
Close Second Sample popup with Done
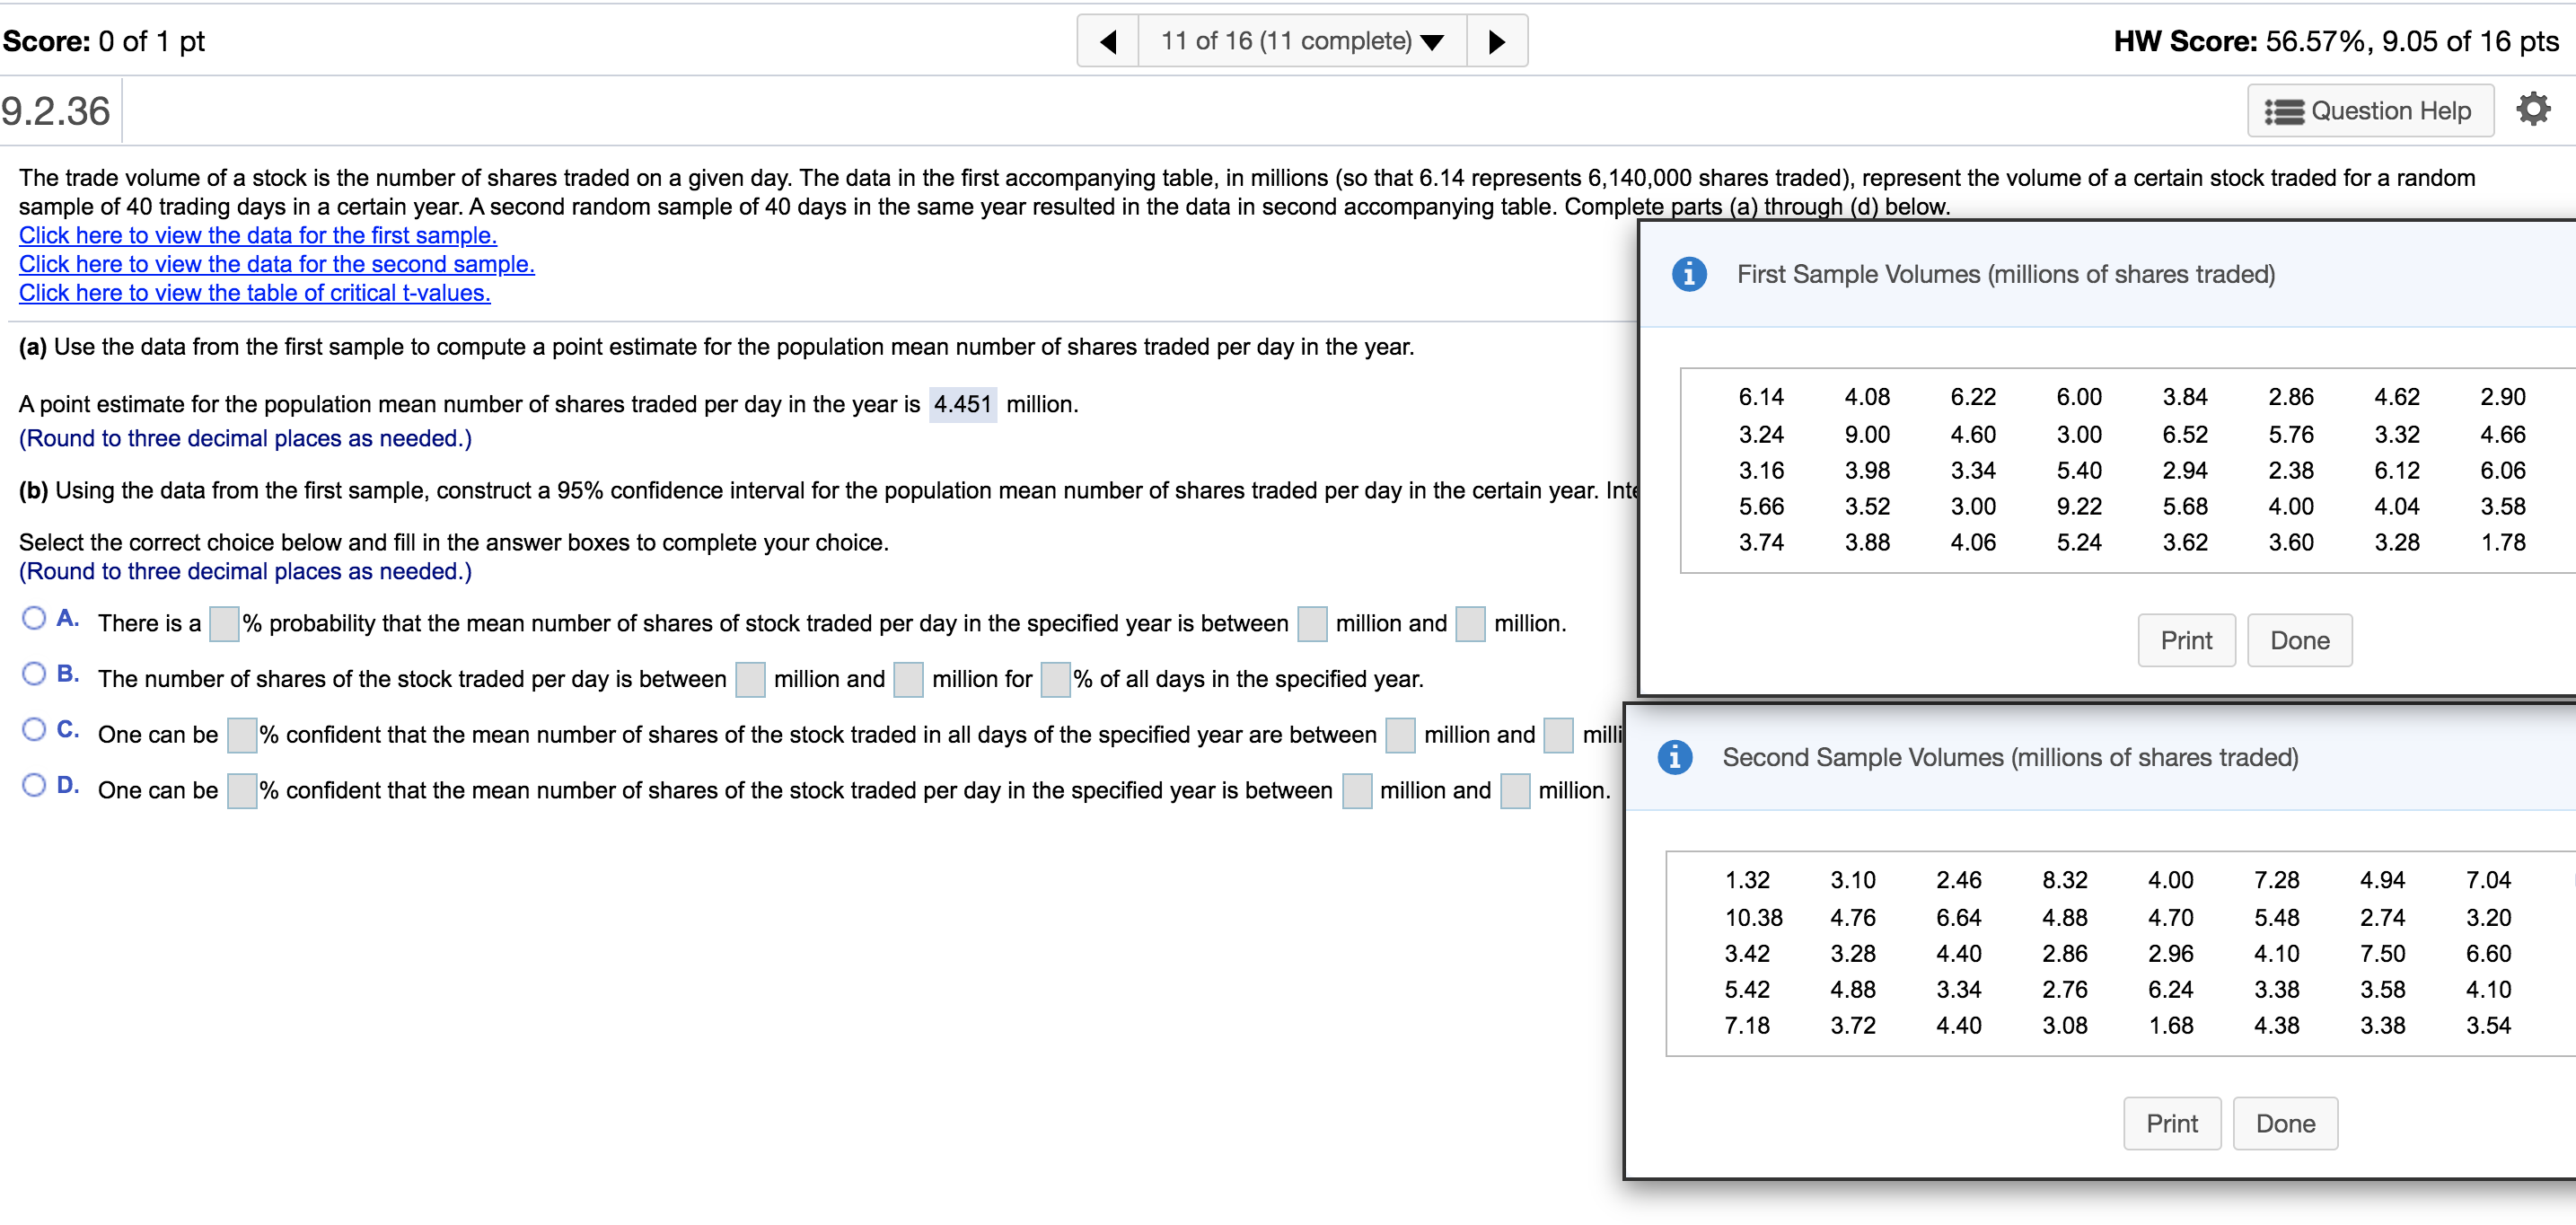point(2285,1123)
